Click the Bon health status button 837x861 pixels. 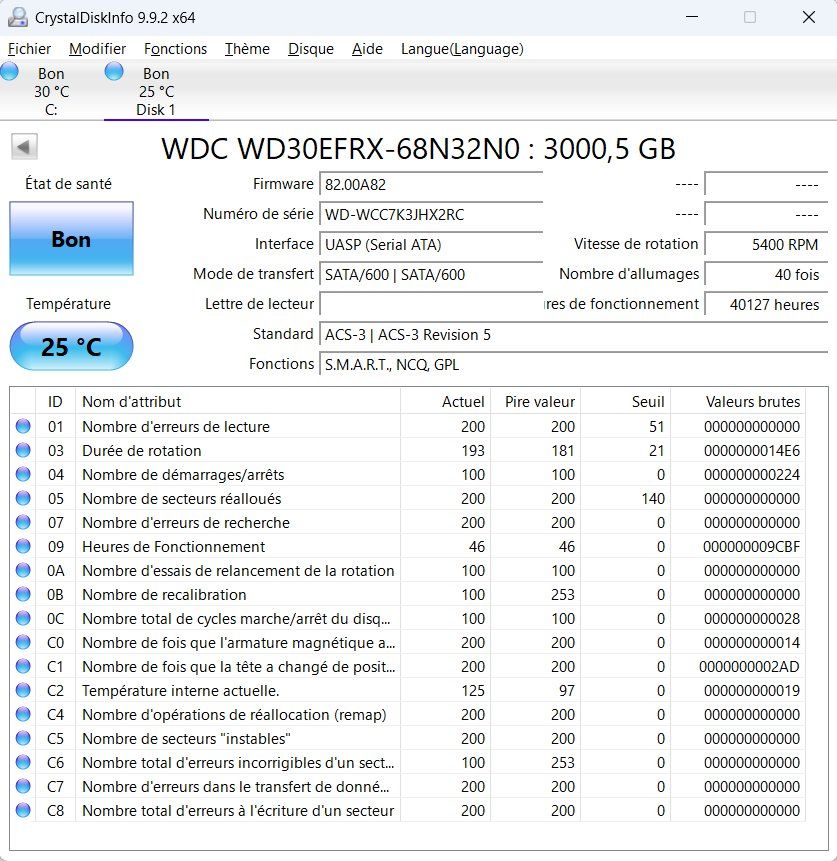pyautogui.click(x=71, y=238)
